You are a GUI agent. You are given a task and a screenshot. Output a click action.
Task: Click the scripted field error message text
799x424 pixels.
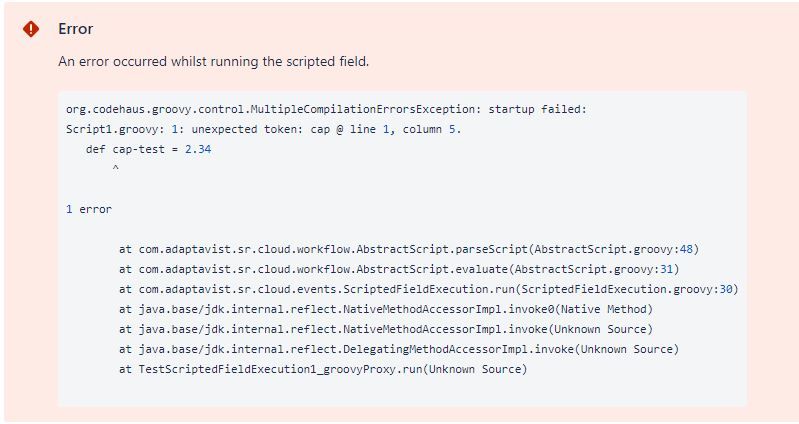click(214, 61)
